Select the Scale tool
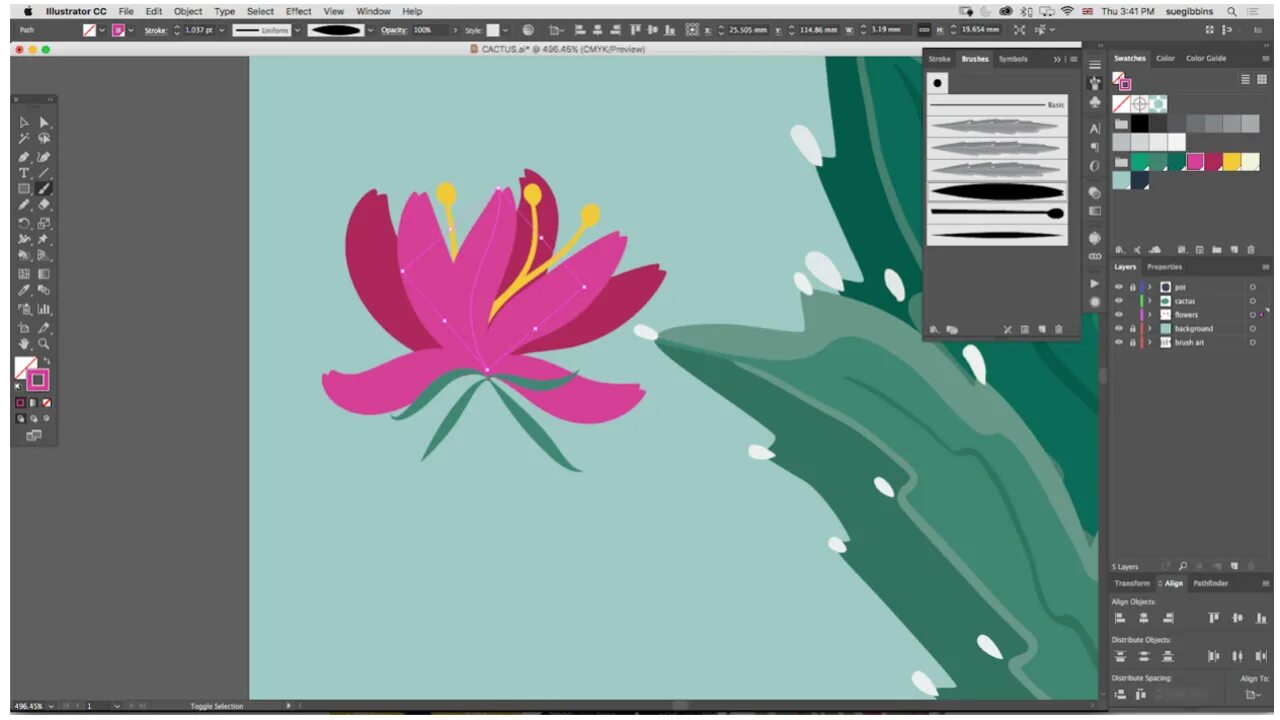 click(x=44, y=223)
